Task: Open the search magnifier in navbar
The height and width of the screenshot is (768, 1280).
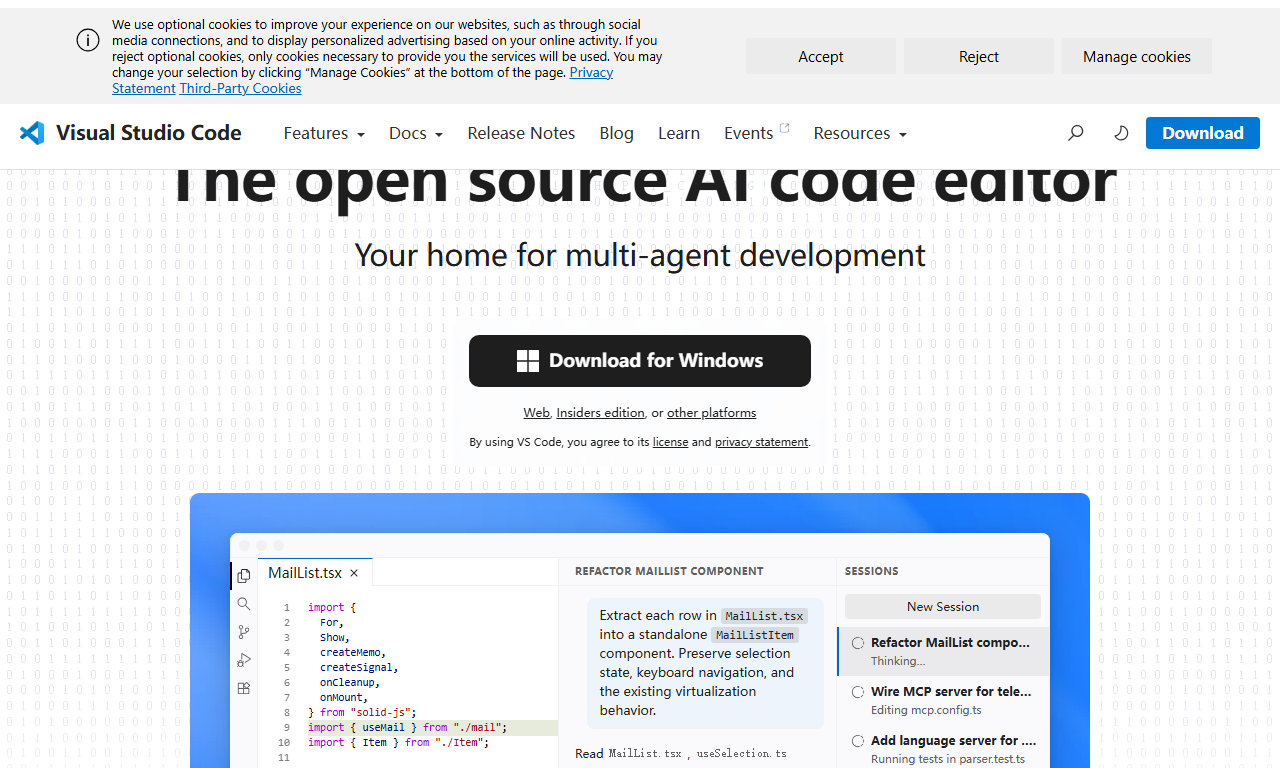Action: pyautogui.click(x=1076, y=133)
